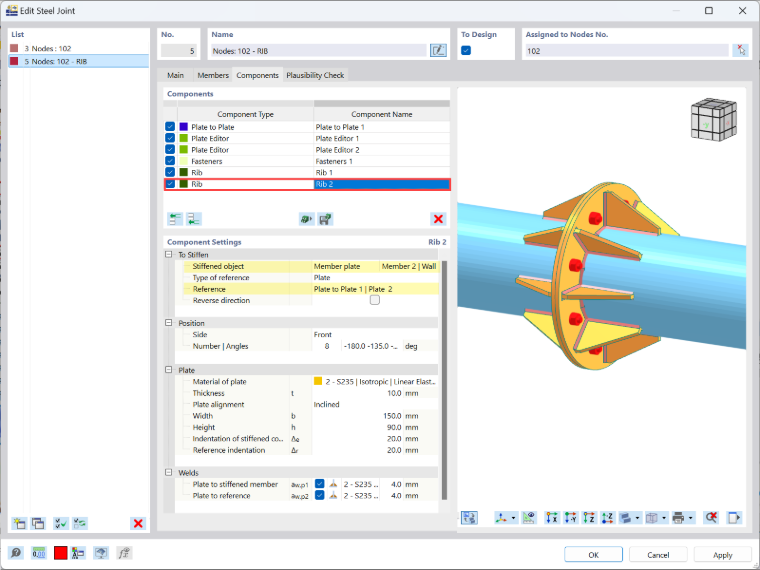Click the move component down icon
Image resolution: width=760 pixels, height=570 pixels.
(x=194, y=219)
